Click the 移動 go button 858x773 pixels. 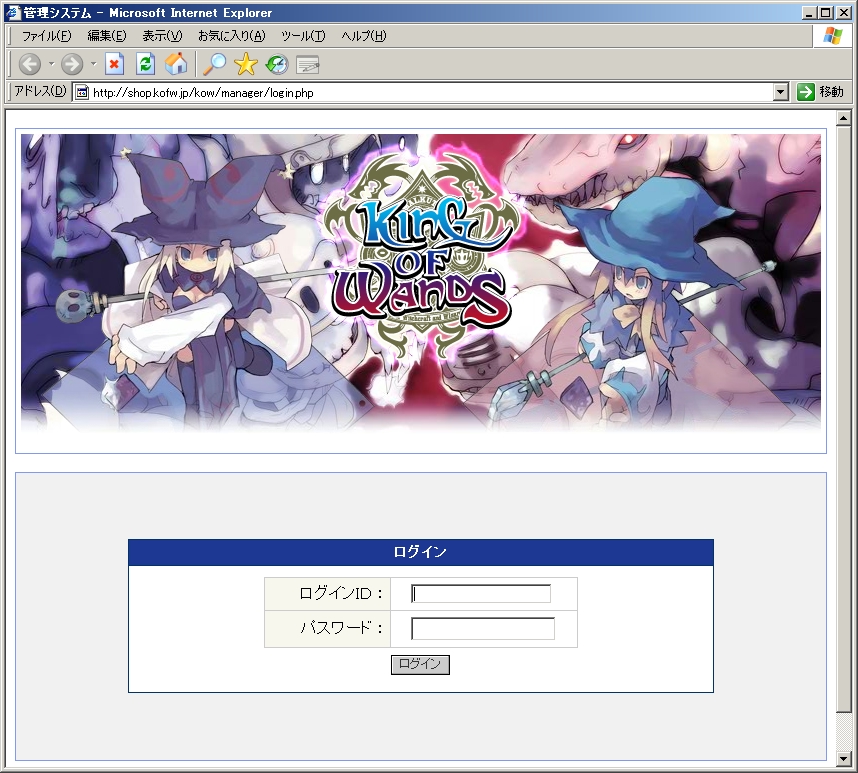point(820,92)
